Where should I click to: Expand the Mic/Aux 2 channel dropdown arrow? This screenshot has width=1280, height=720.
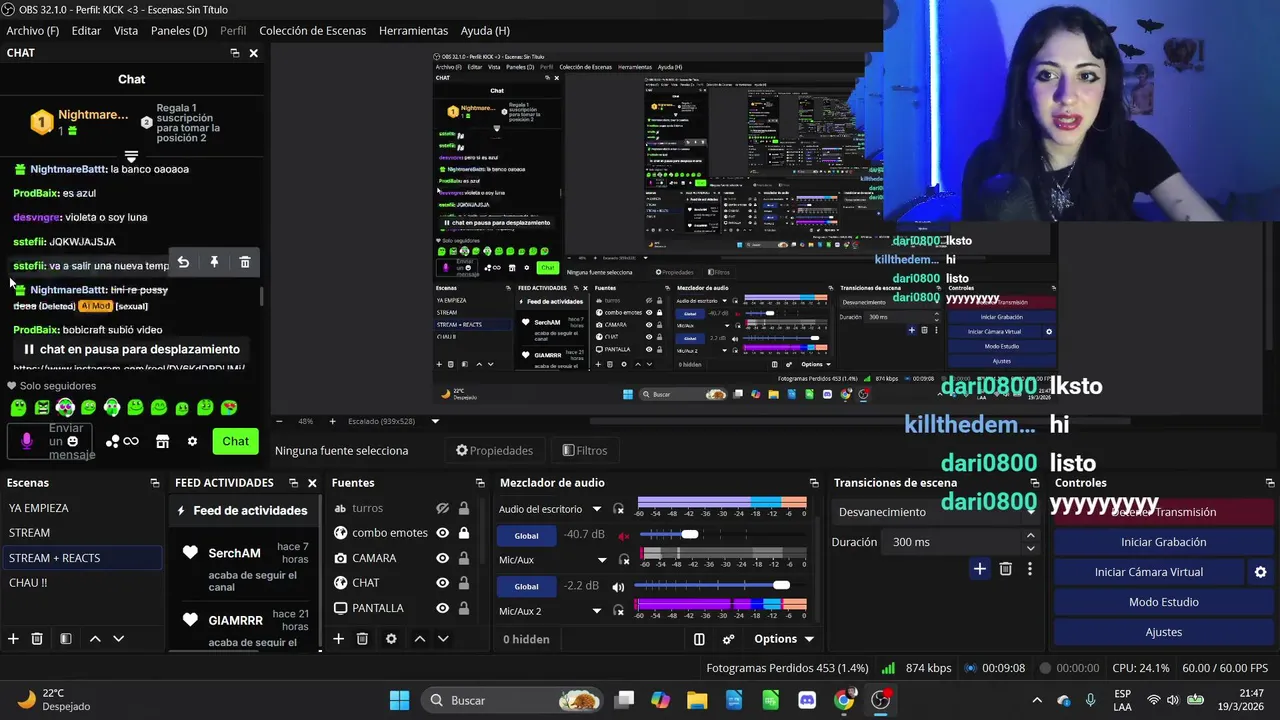[597, 611]
